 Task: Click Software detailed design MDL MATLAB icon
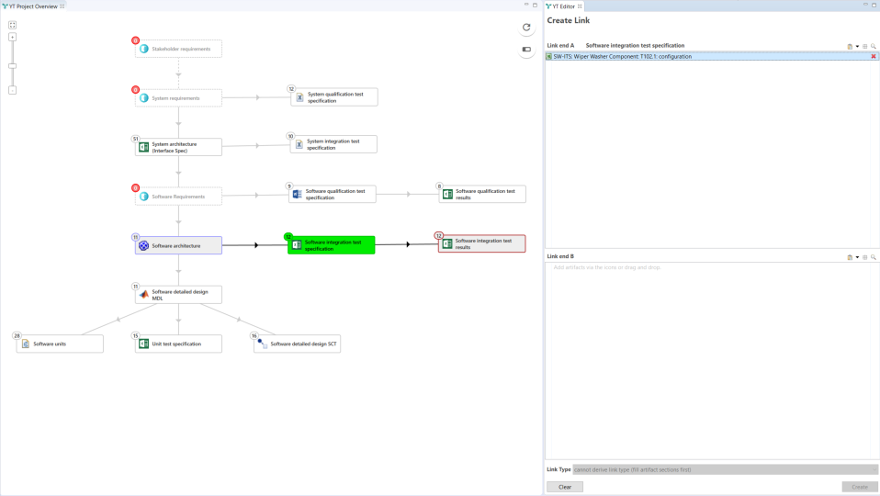[x=144, y=295]
